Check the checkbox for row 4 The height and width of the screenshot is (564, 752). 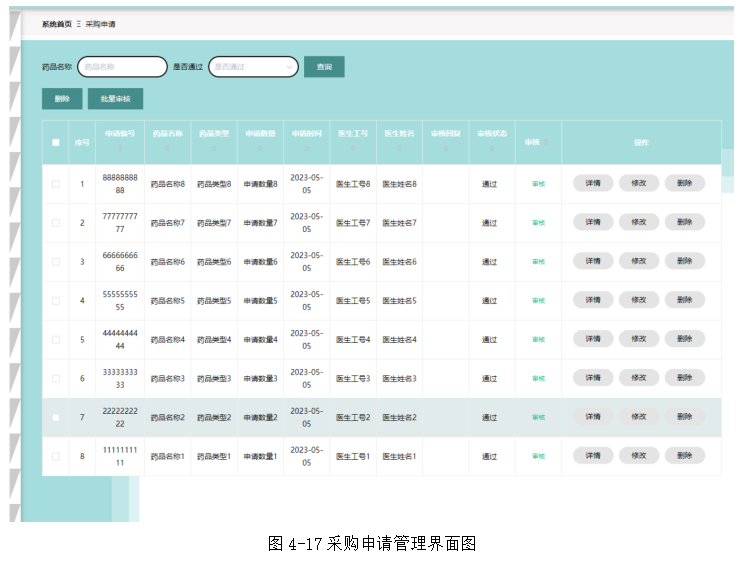[x=56, y=301]
